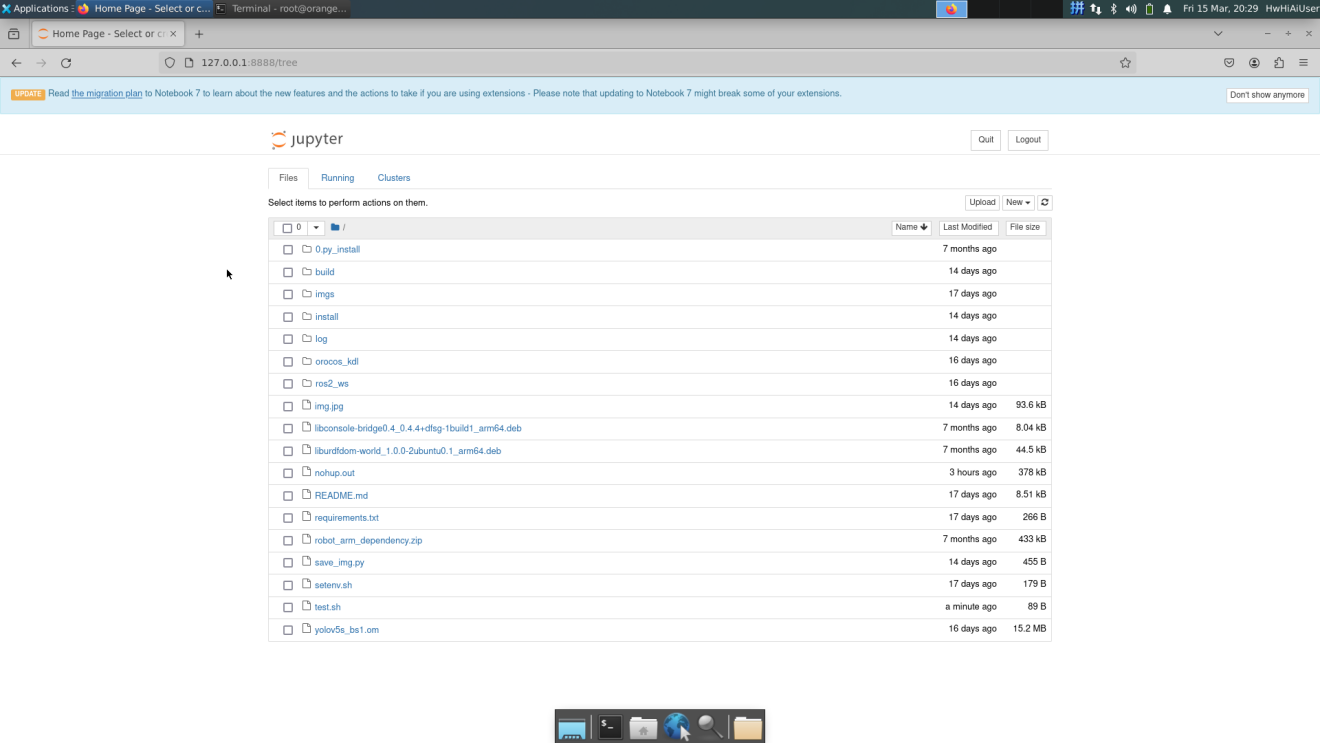Open robot_arm_dependency.zip
Viewport: 1320px width, 743px height.
pyautogui.click(x=368, y=540)
